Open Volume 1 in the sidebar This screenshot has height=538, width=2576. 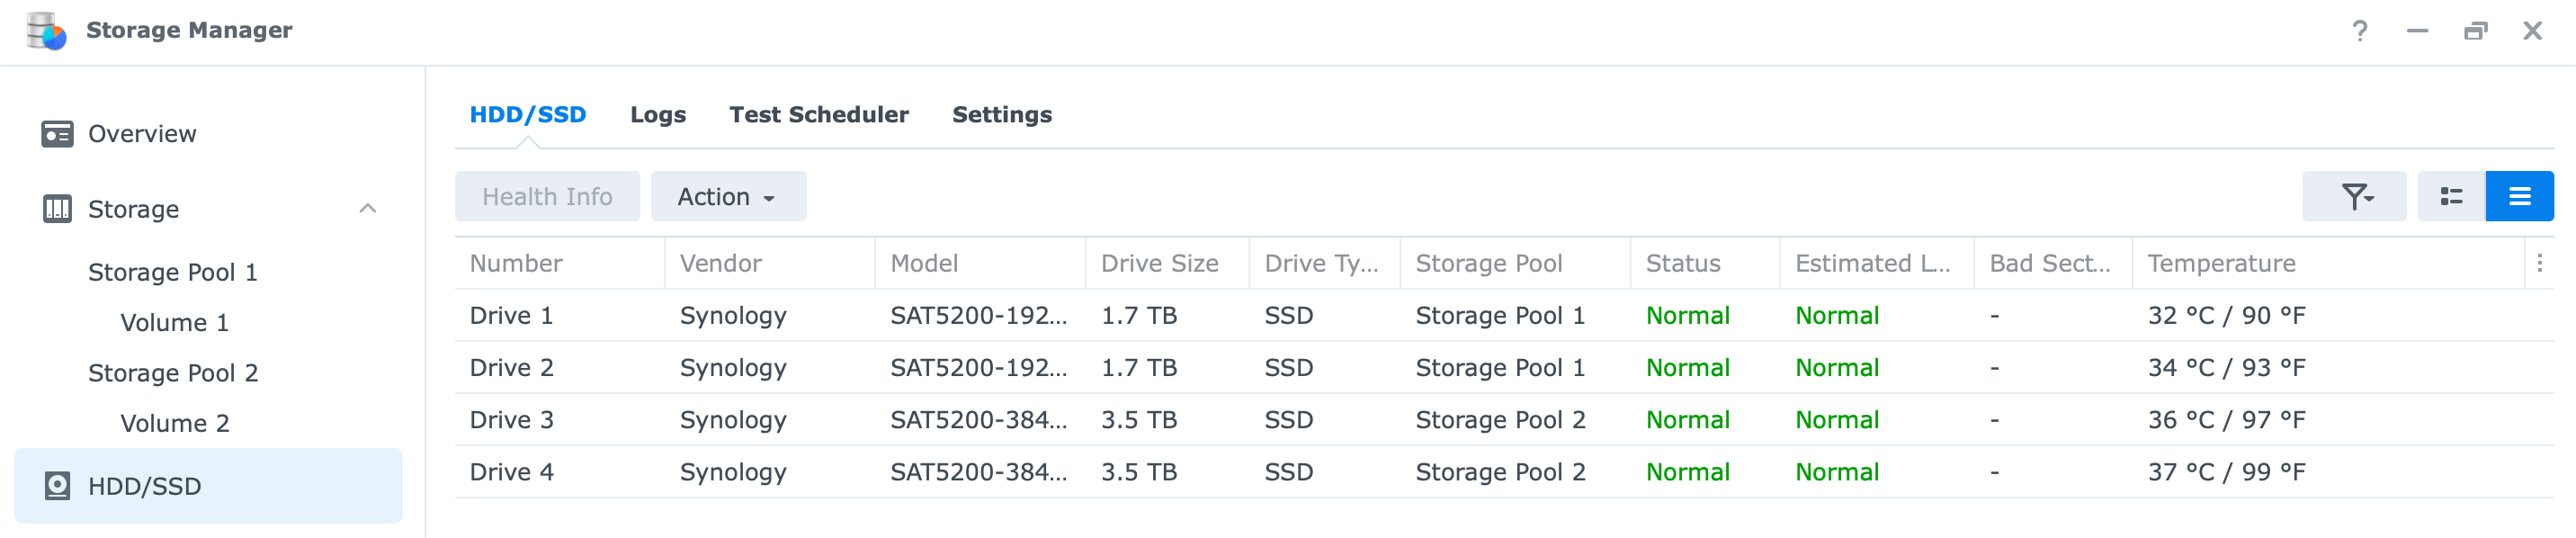click(175, 323)
